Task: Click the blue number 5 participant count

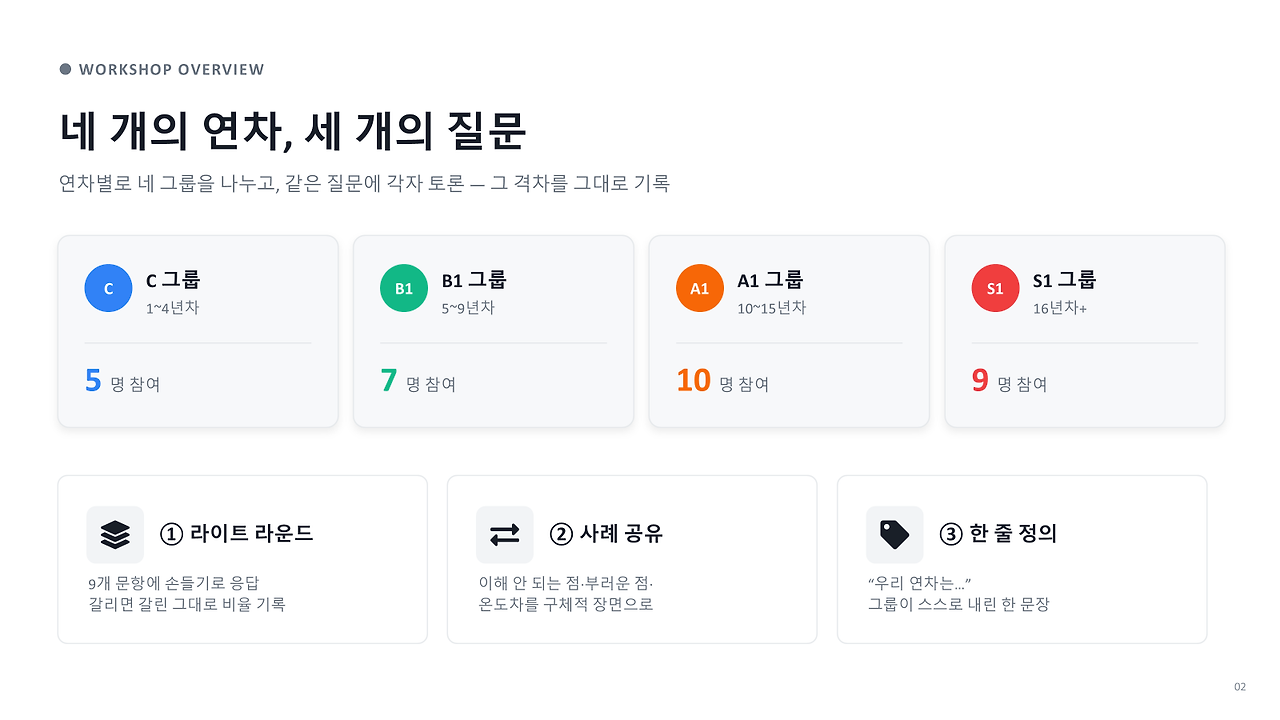Action: pyautogui.click(x=93, y=381)
